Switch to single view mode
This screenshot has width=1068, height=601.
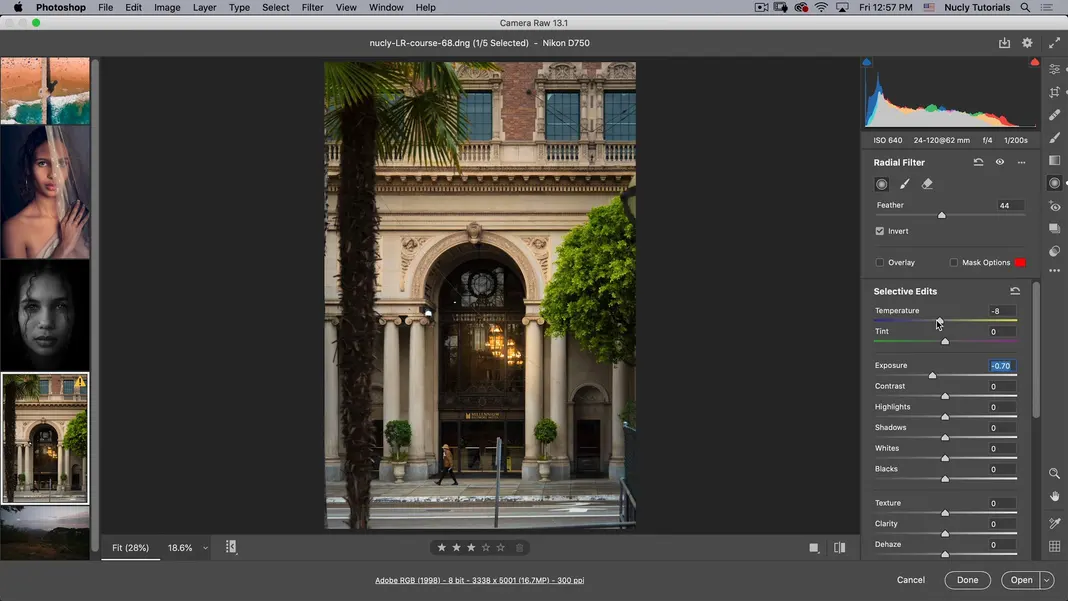click(x=813, y=548)
